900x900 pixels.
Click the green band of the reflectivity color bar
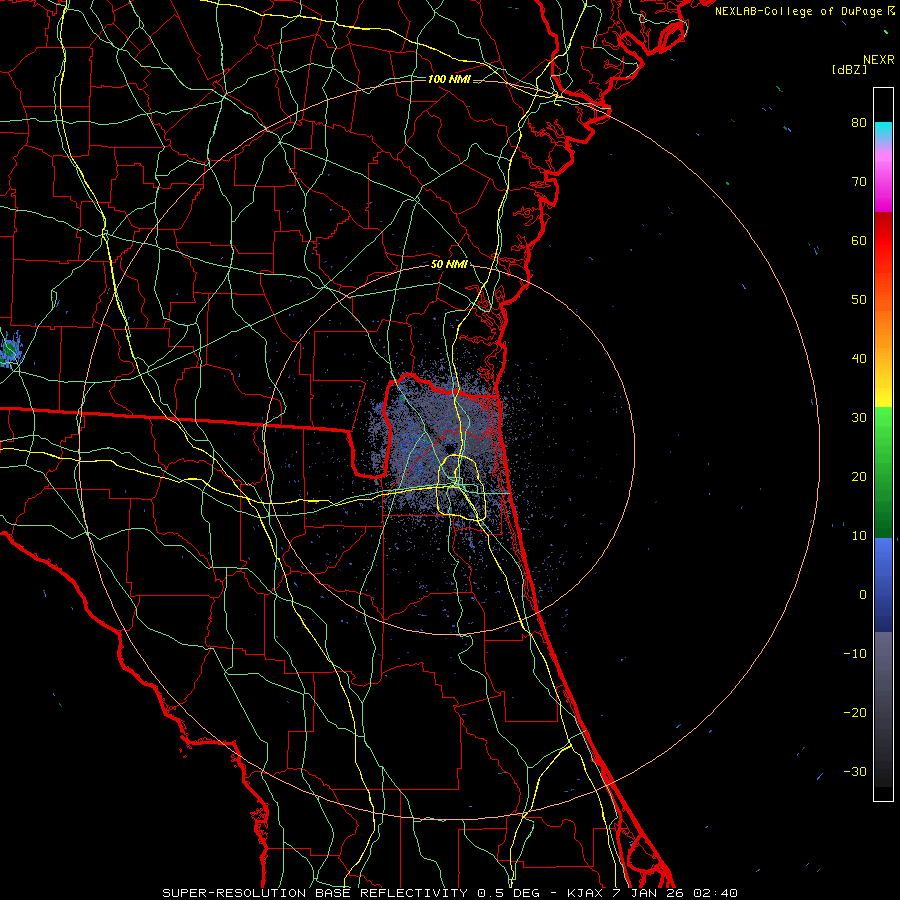[x=883, y=472]
